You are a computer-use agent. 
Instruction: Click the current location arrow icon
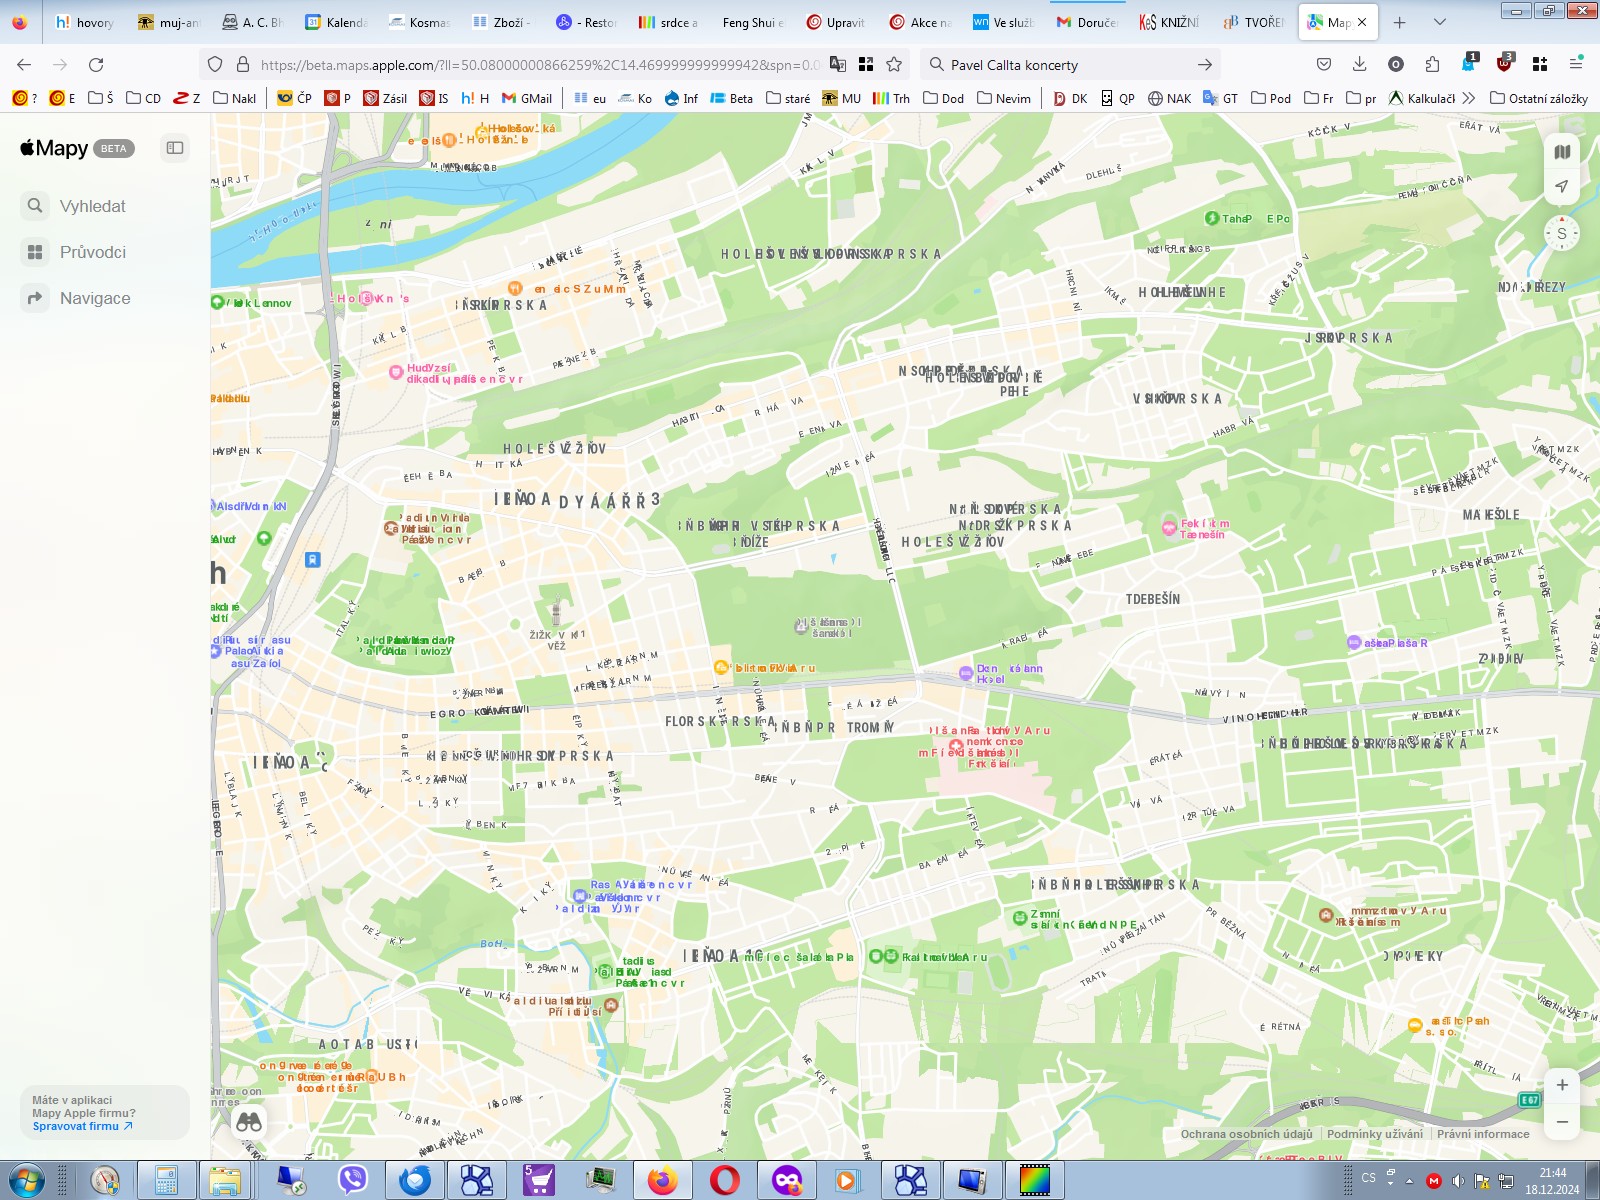pyautogui.click(x=1561, y=184)
